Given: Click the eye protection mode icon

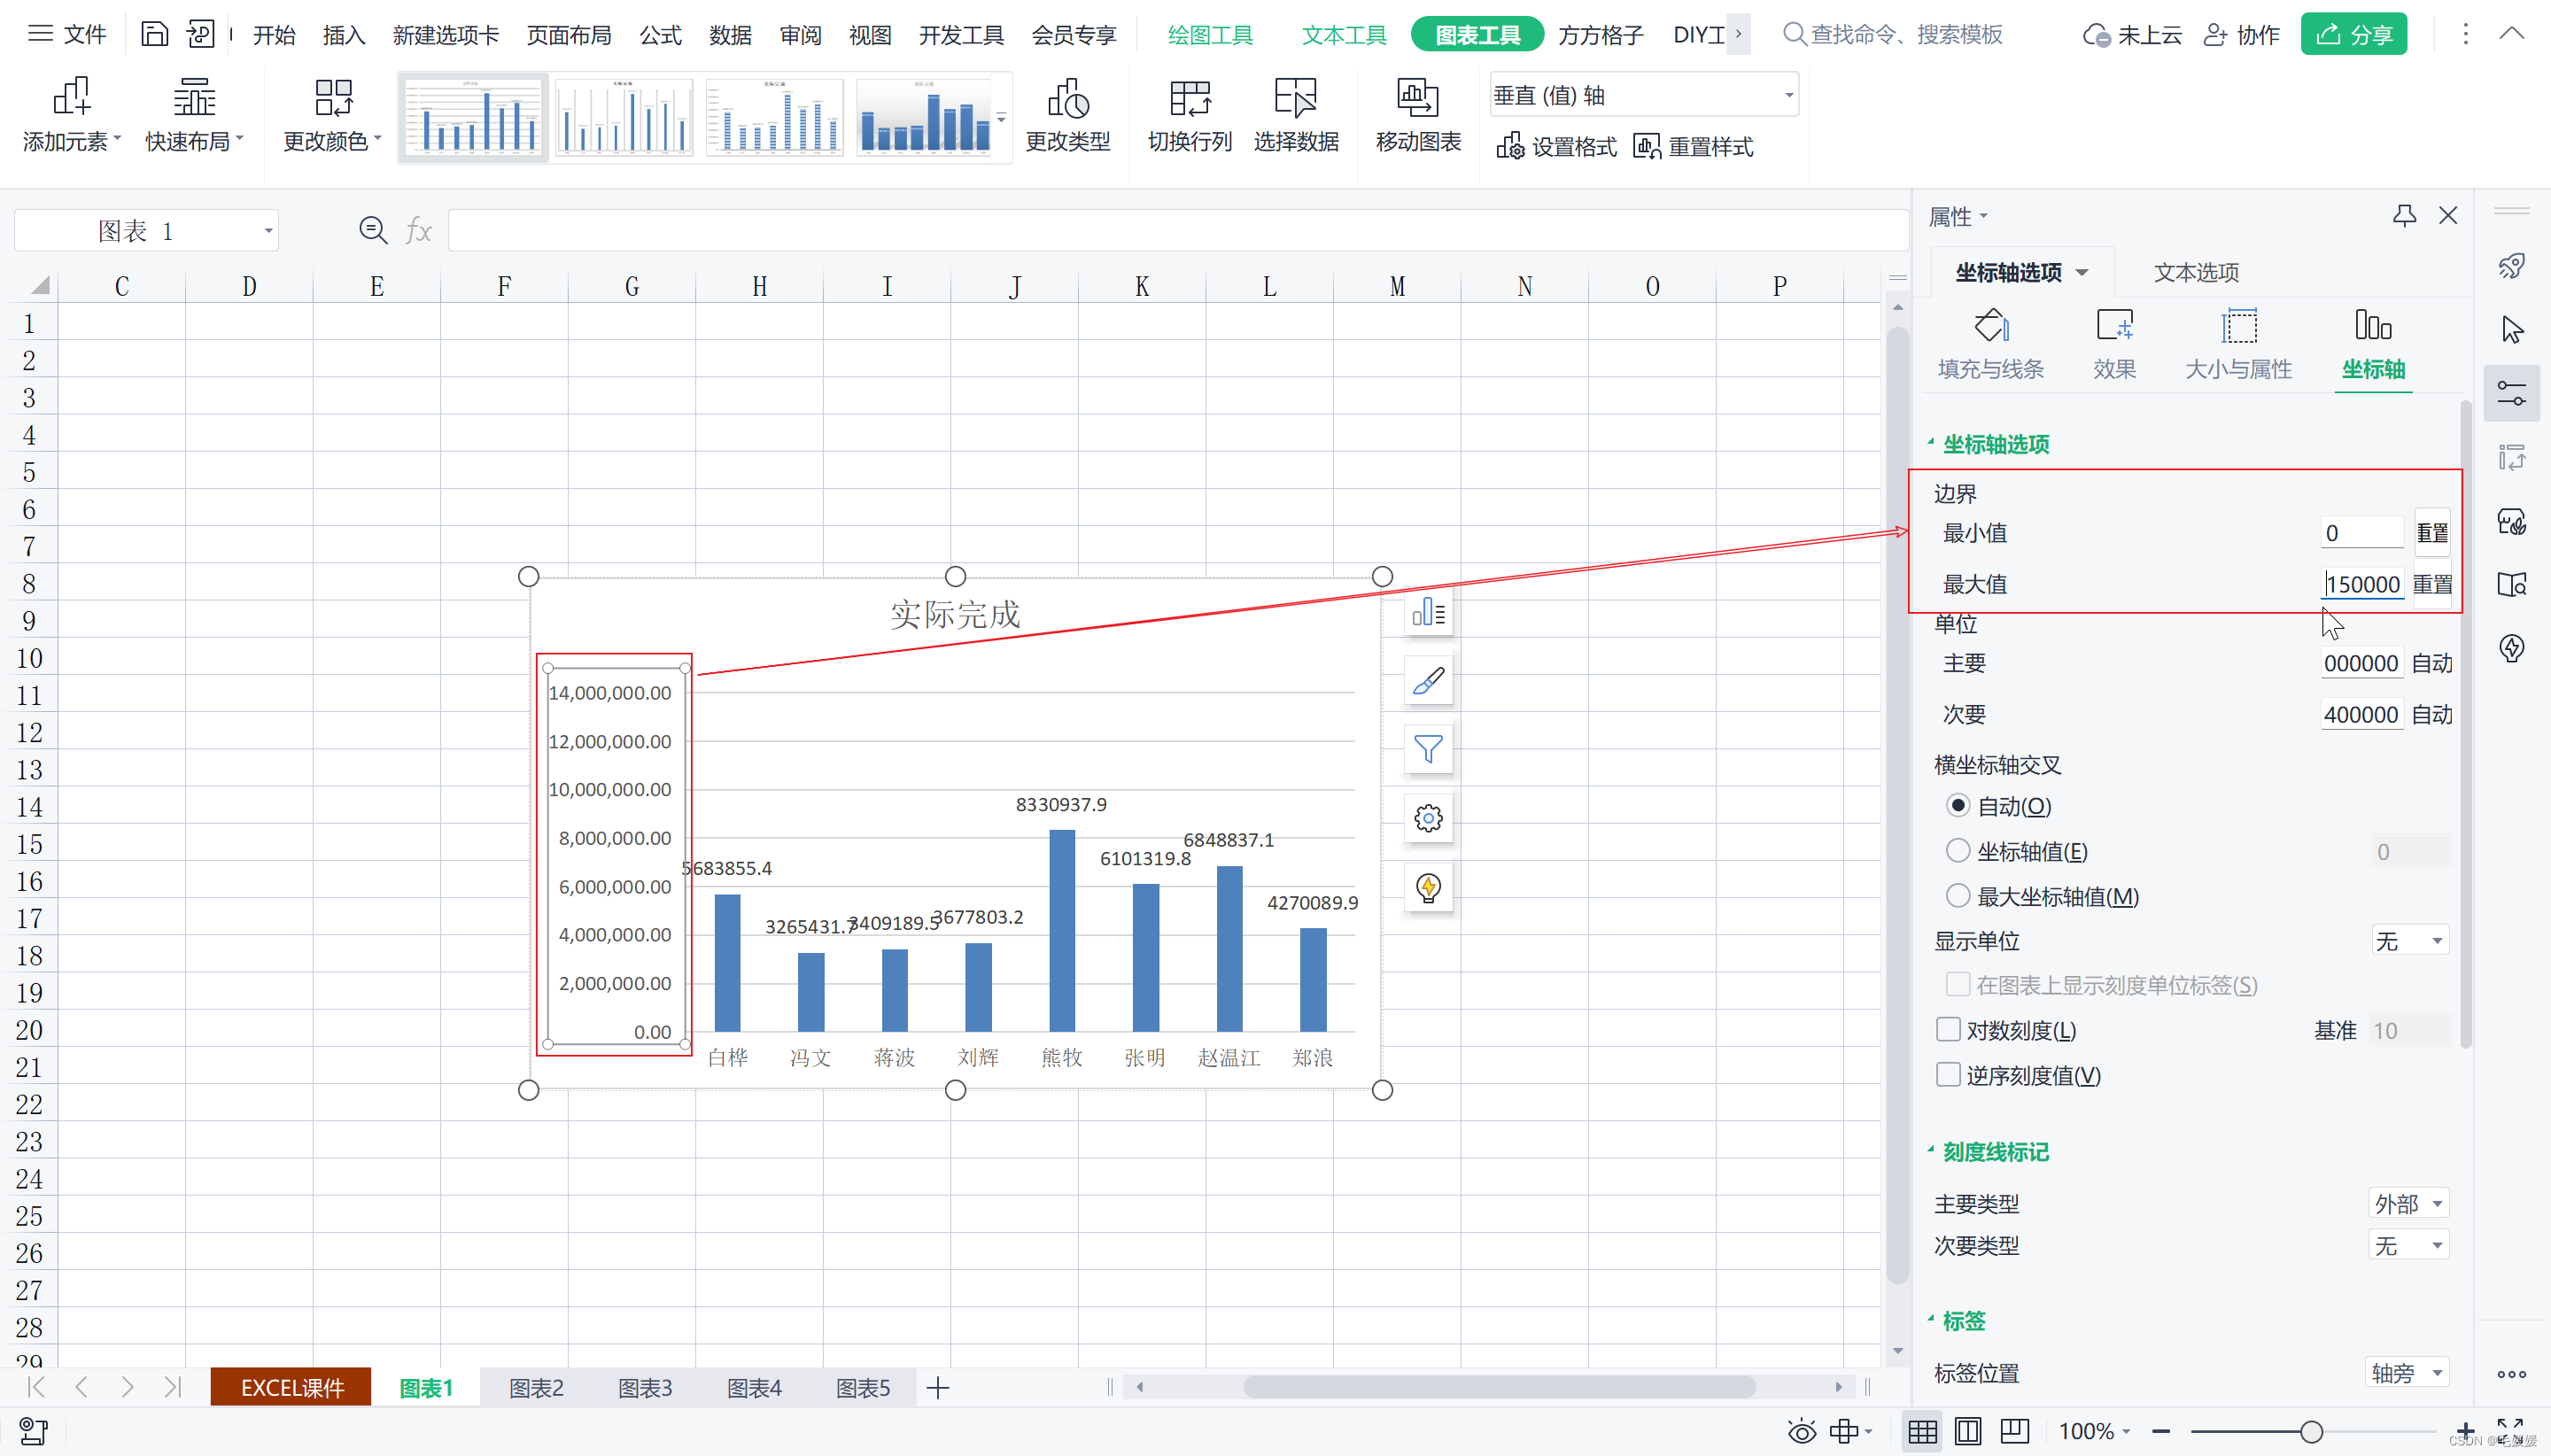Looking at the screenshot, I should (1802, 1431).
